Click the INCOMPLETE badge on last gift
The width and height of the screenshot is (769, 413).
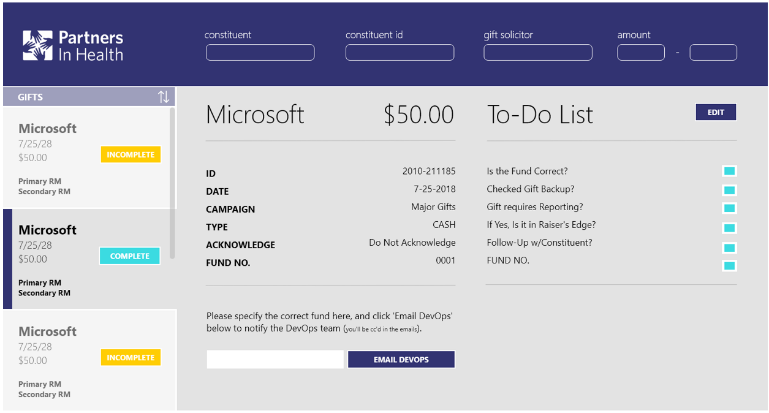[x=130, y=358]
